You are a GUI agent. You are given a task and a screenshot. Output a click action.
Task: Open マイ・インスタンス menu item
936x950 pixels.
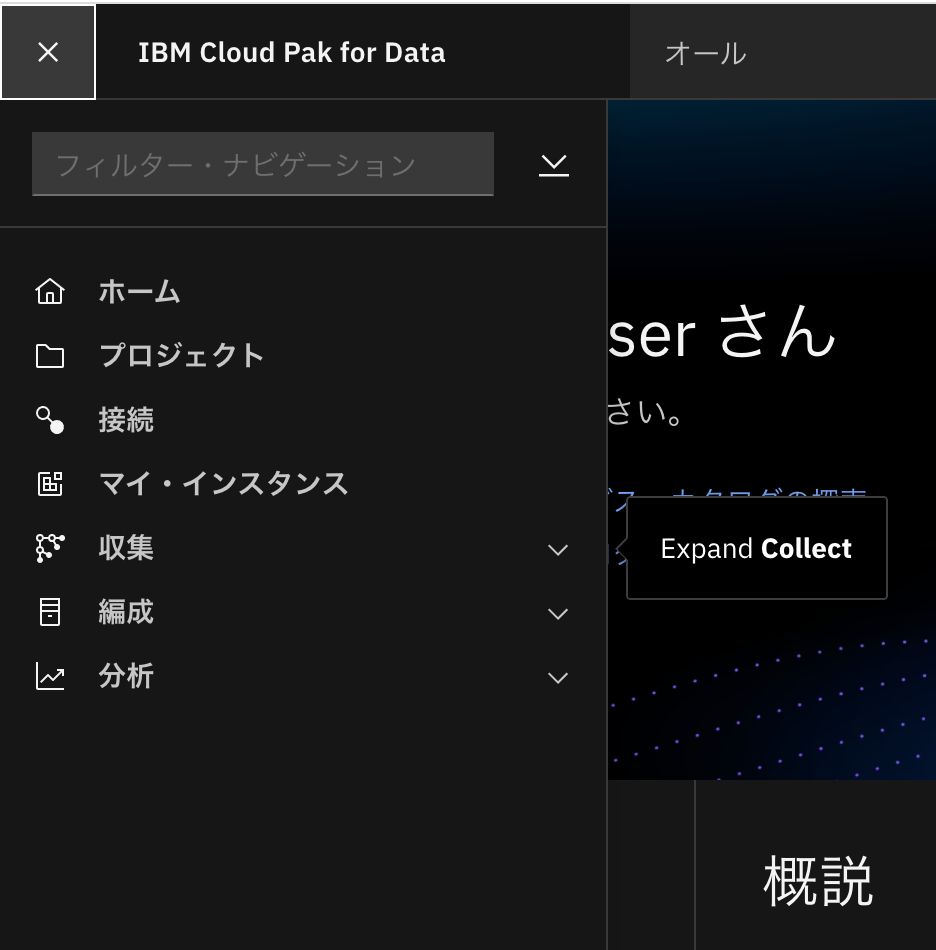[x=223, y=484]
